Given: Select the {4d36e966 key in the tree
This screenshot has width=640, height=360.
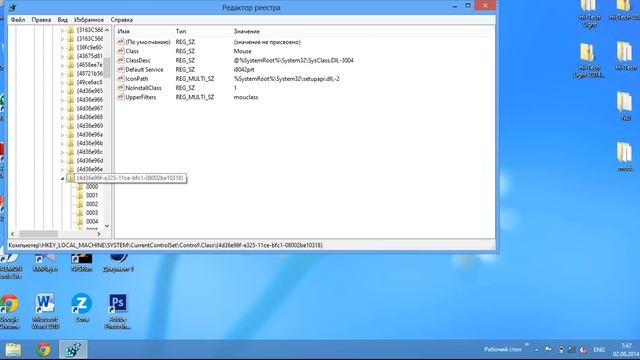Looking at the screenshot, I should click(x=89, y=100).
